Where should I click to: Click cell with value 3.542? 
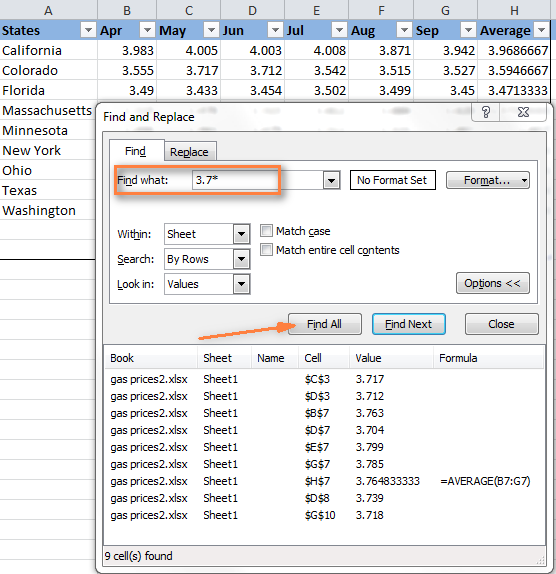pyautogui.click(x=317, y=70)
